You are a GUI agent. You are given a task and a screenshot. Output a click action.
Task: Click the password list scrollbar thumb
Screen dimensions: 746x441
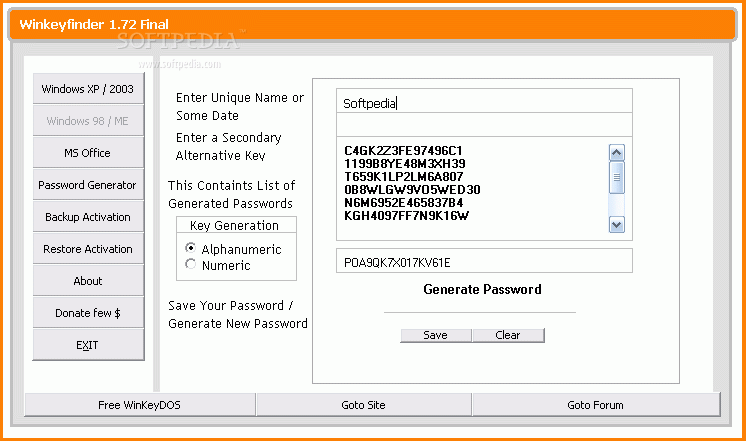617,177
